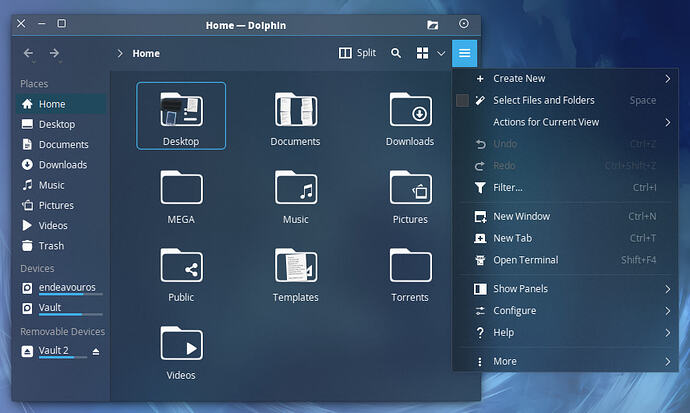Open the Templates folder icon
Viewport: 690px width, 413px height.
click(295, 267)
